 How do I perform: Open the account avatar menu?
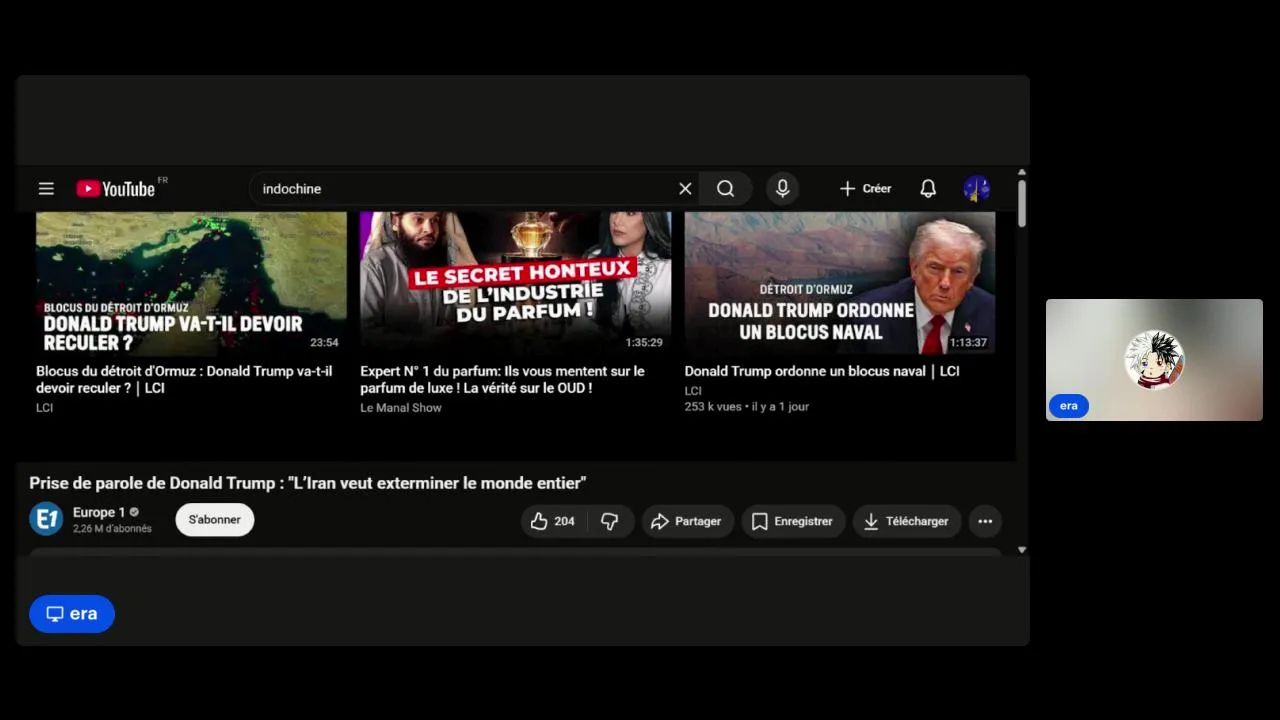point(977,189)
